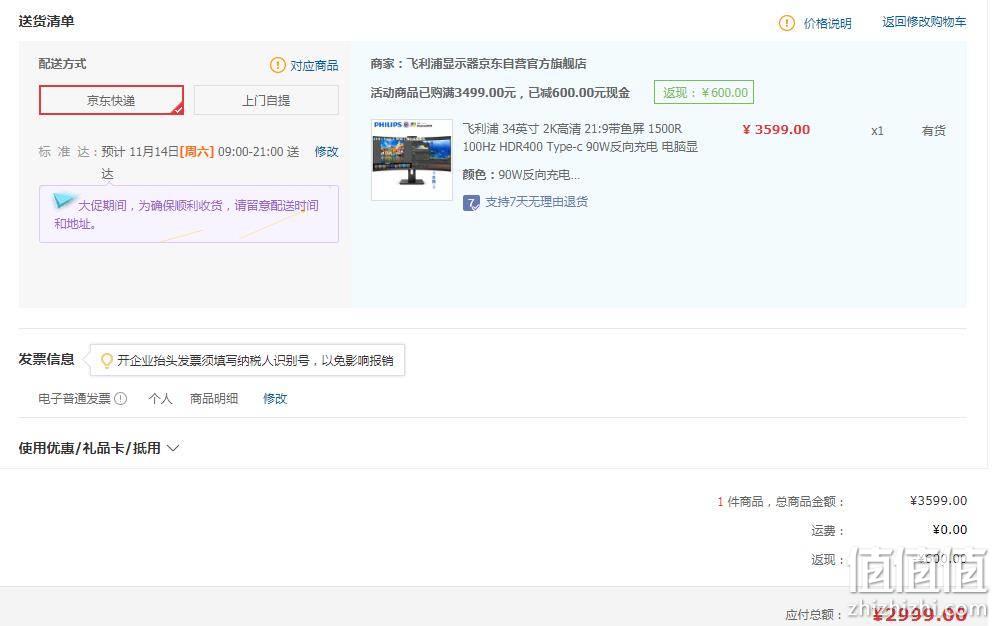Click the info icon beside 电子普通发票
This screenshot has height=626, width=997.
[120, 398]
